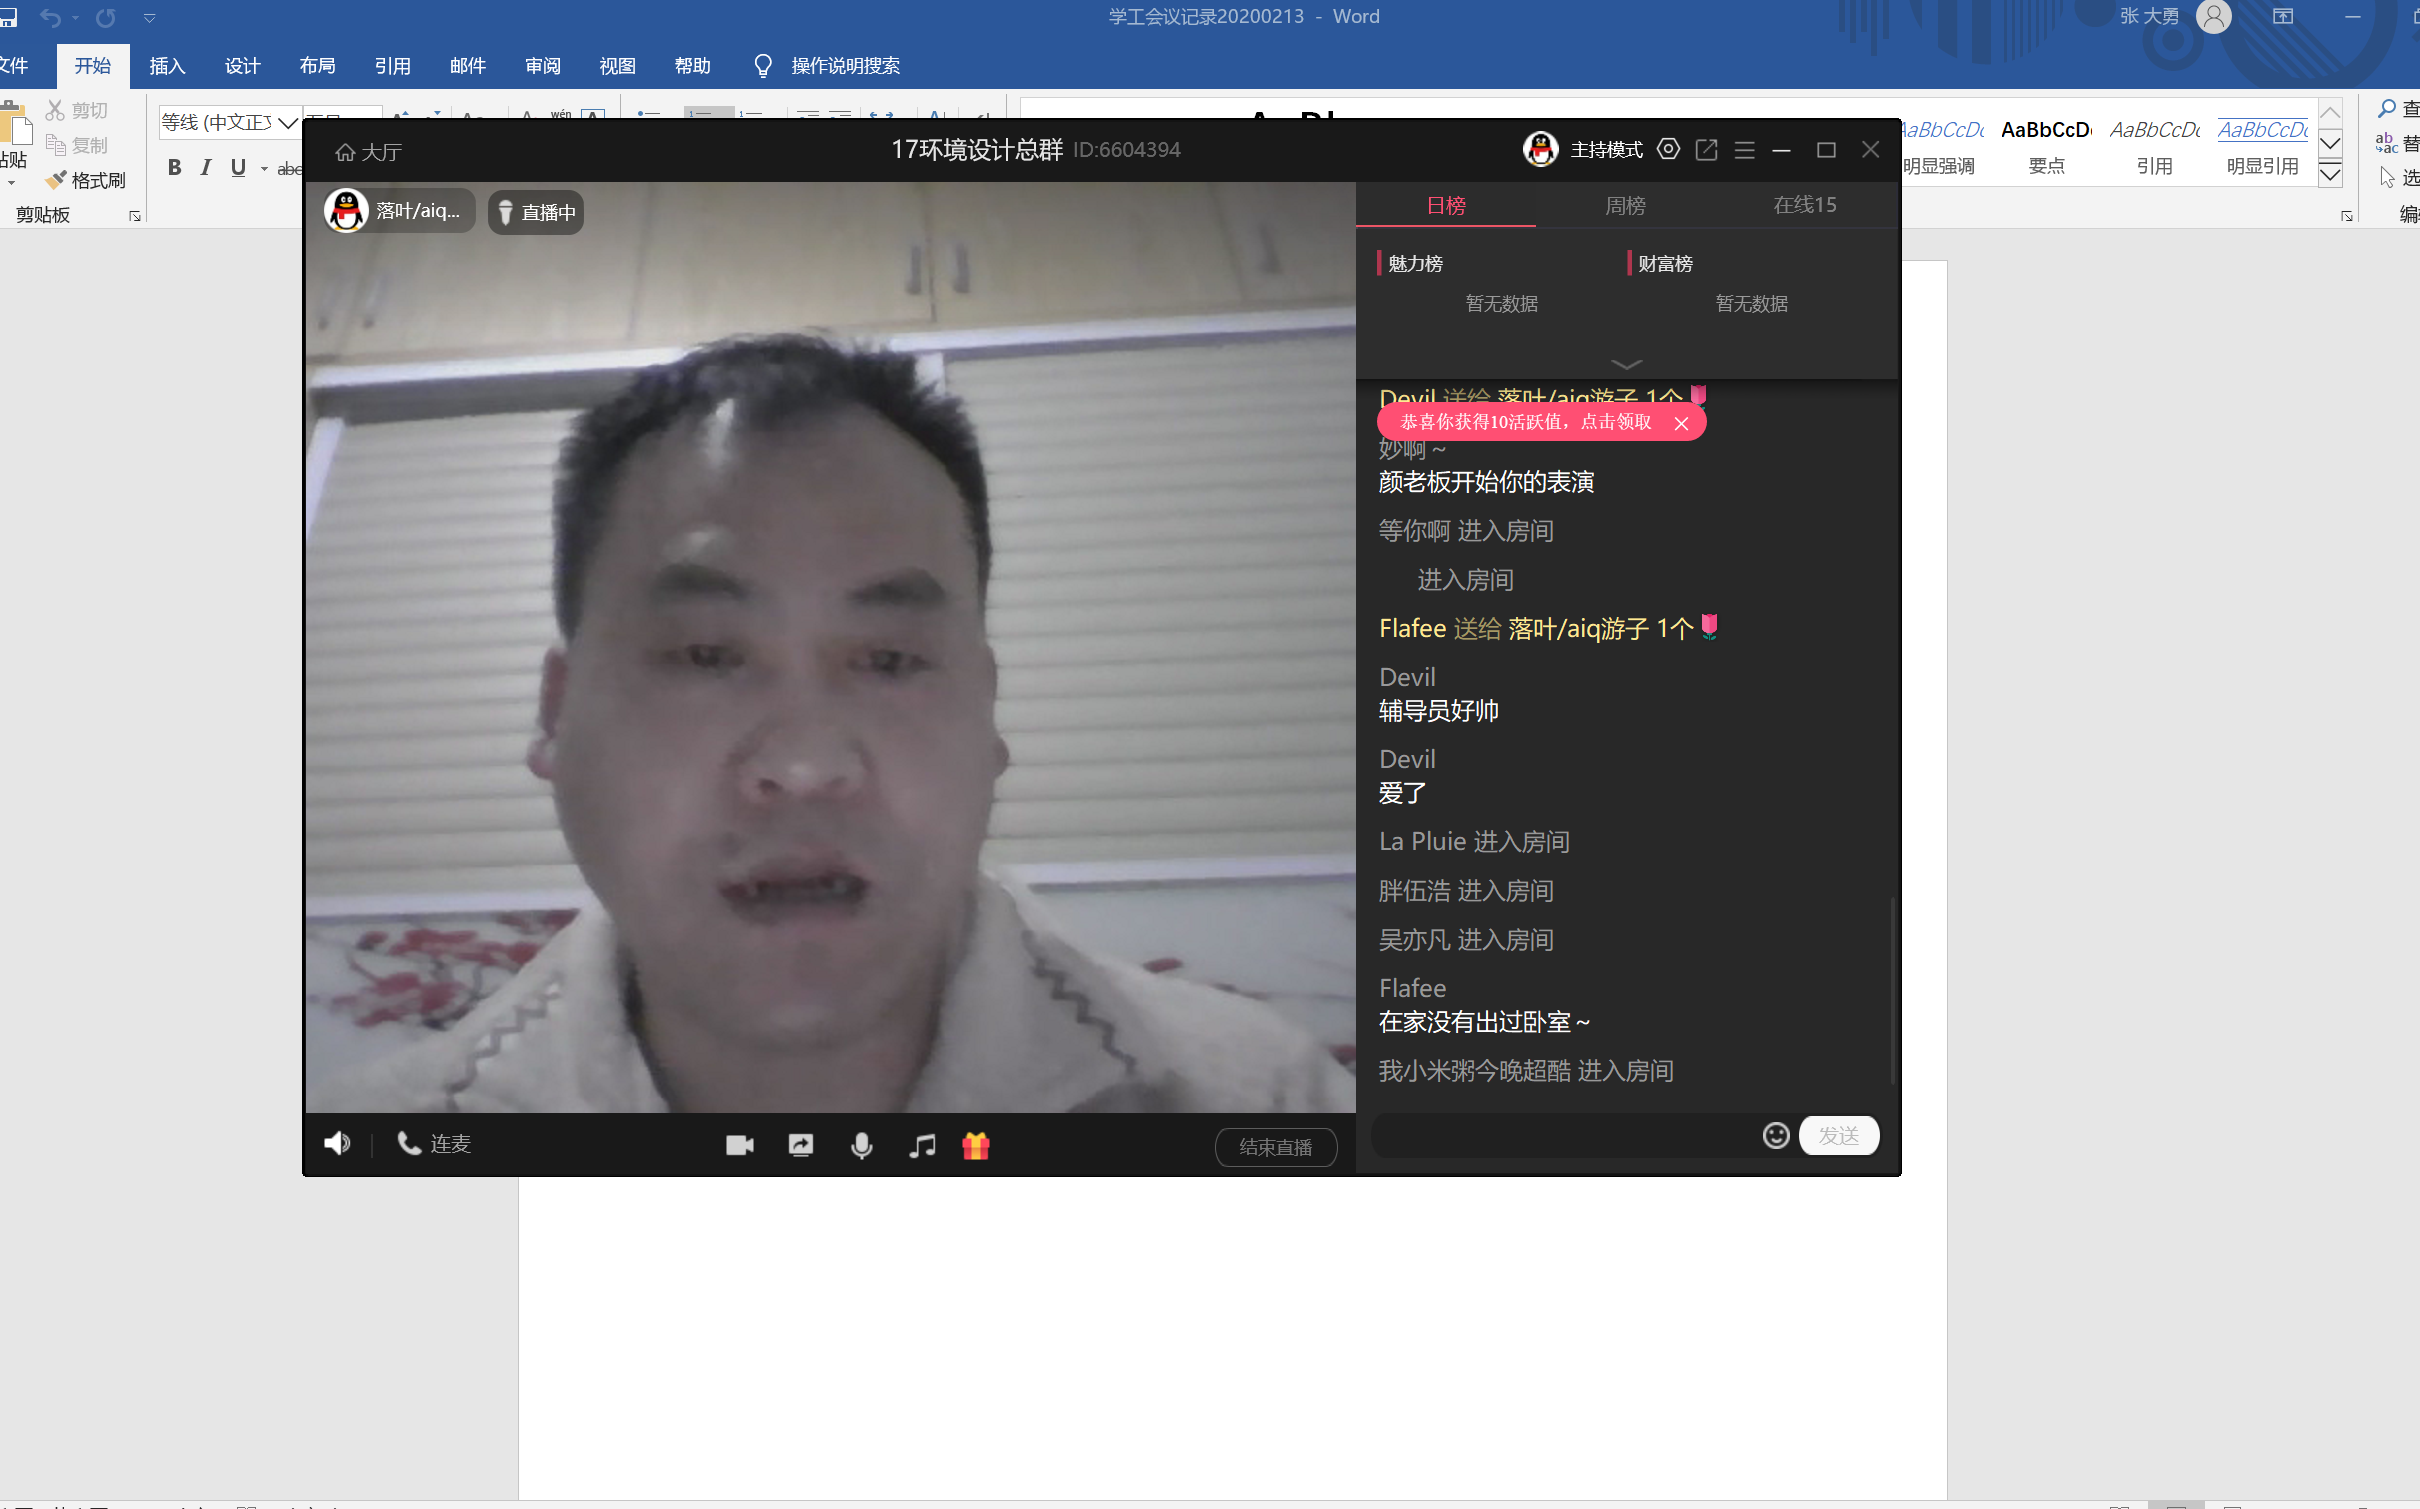Click the screen share icon
Screen dimensions: 2420x1509
(x=800, y=1145)
